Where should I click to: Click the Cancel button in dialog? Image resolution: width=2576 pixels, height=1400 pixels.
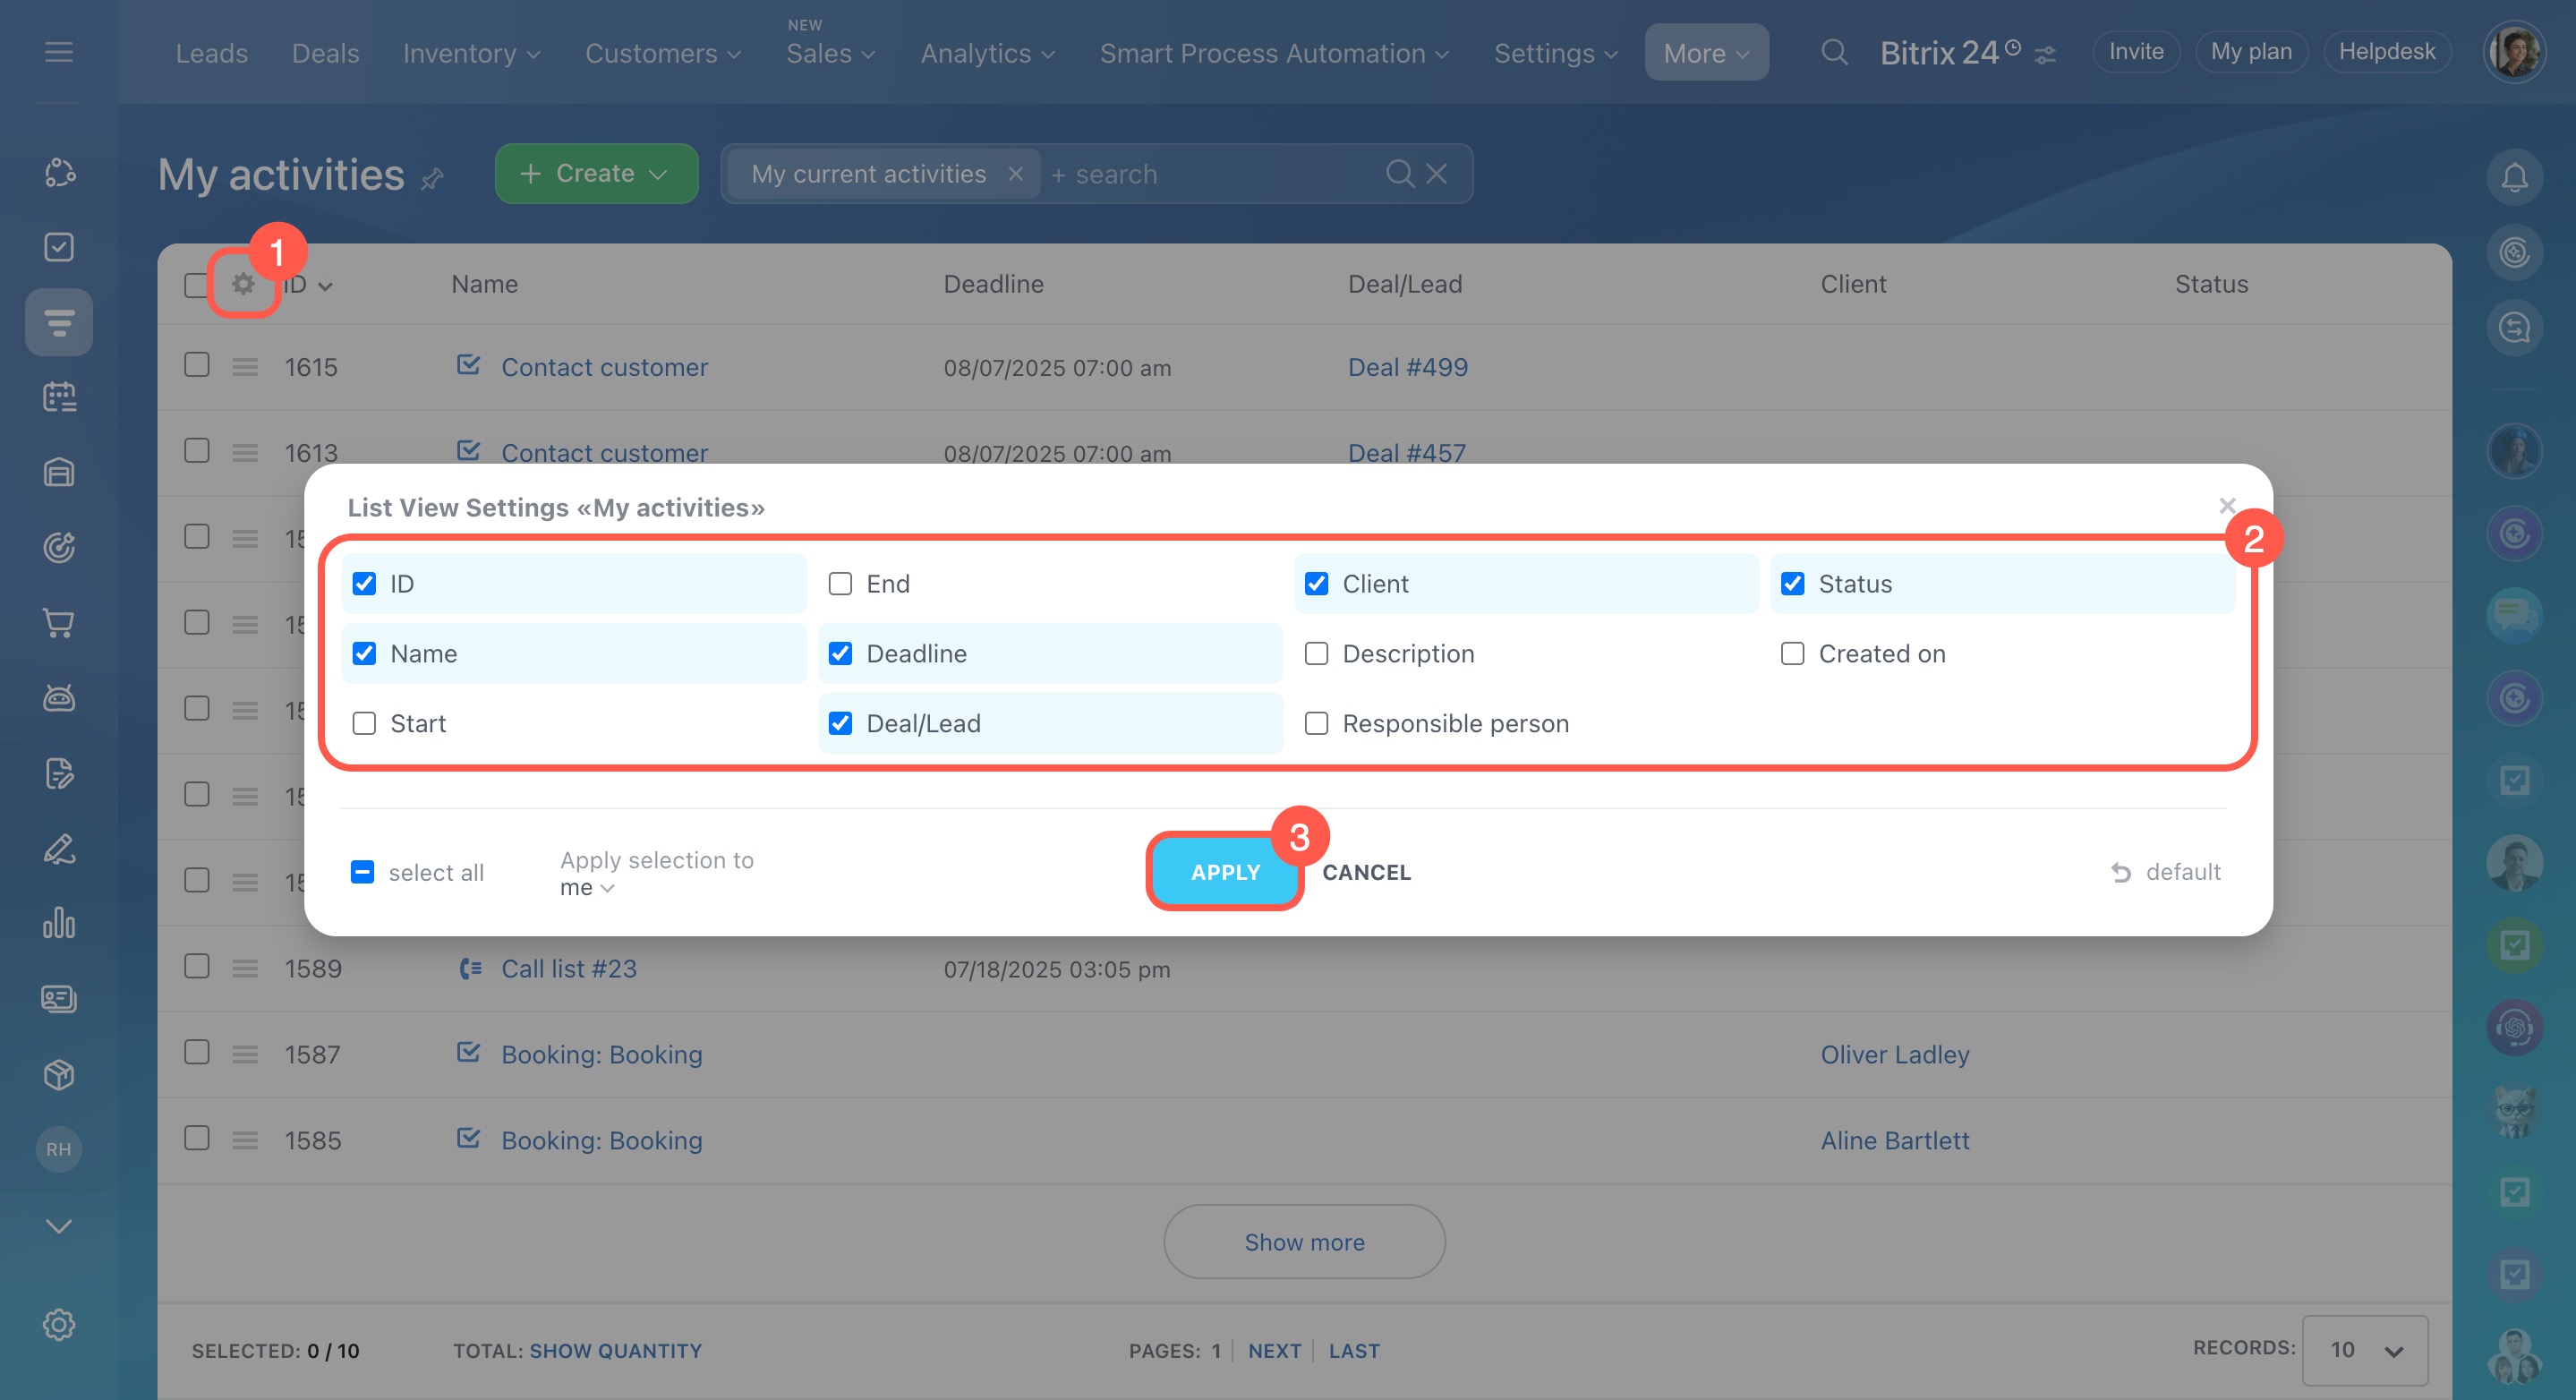(1366, 872)
